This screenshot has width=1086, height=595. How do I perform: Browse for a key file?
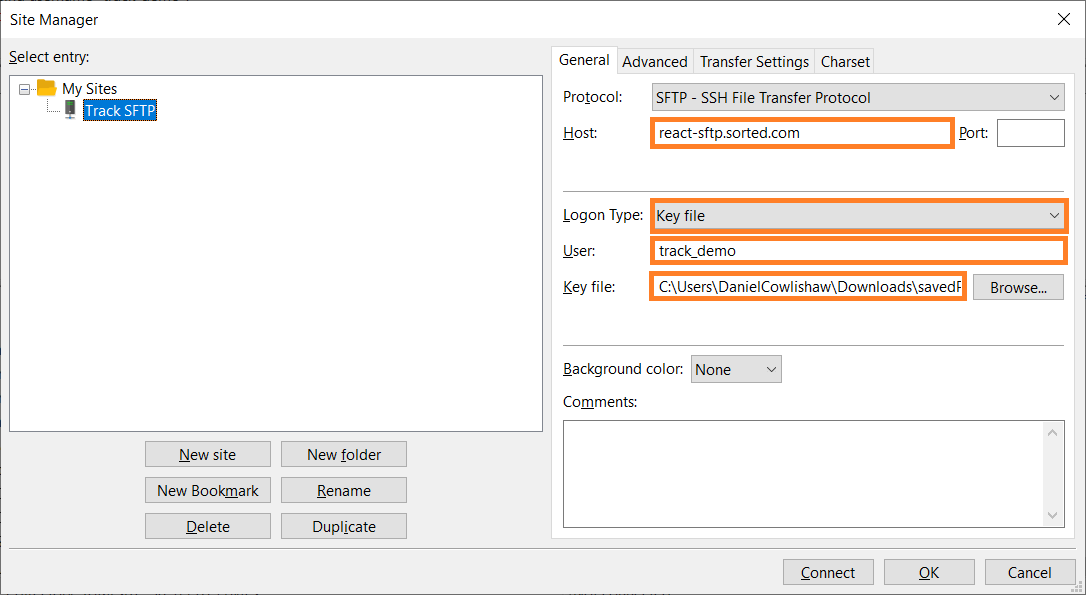click(x=1018, y=287)
